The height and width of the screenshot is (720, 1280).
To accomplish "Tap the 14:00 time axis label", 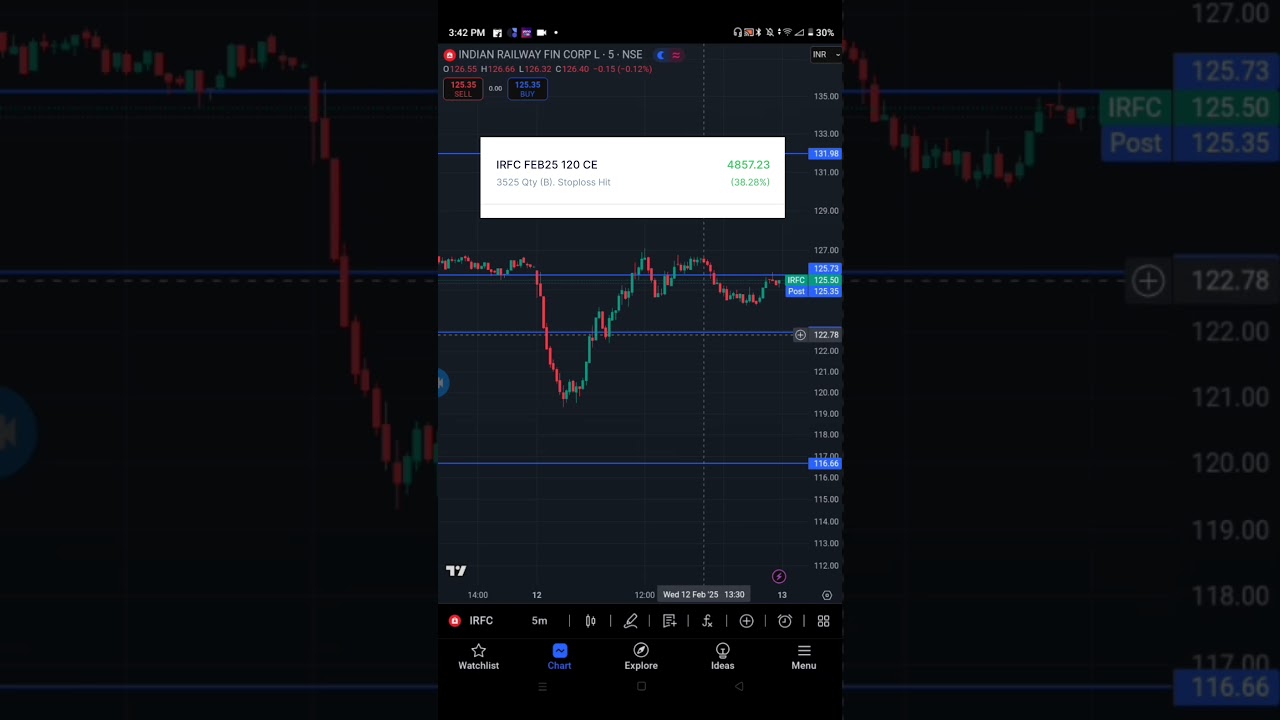I will (x=478, y=595).
